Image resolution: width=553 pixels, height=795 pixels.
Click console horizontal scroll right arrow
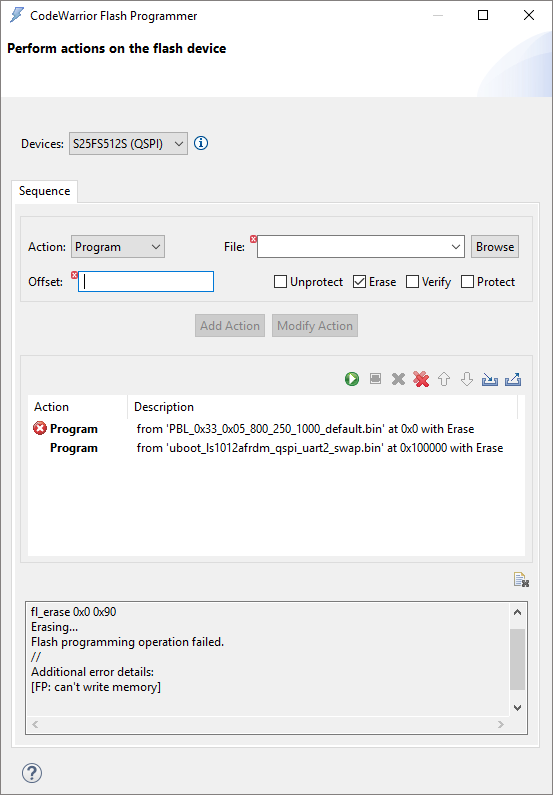501,725
